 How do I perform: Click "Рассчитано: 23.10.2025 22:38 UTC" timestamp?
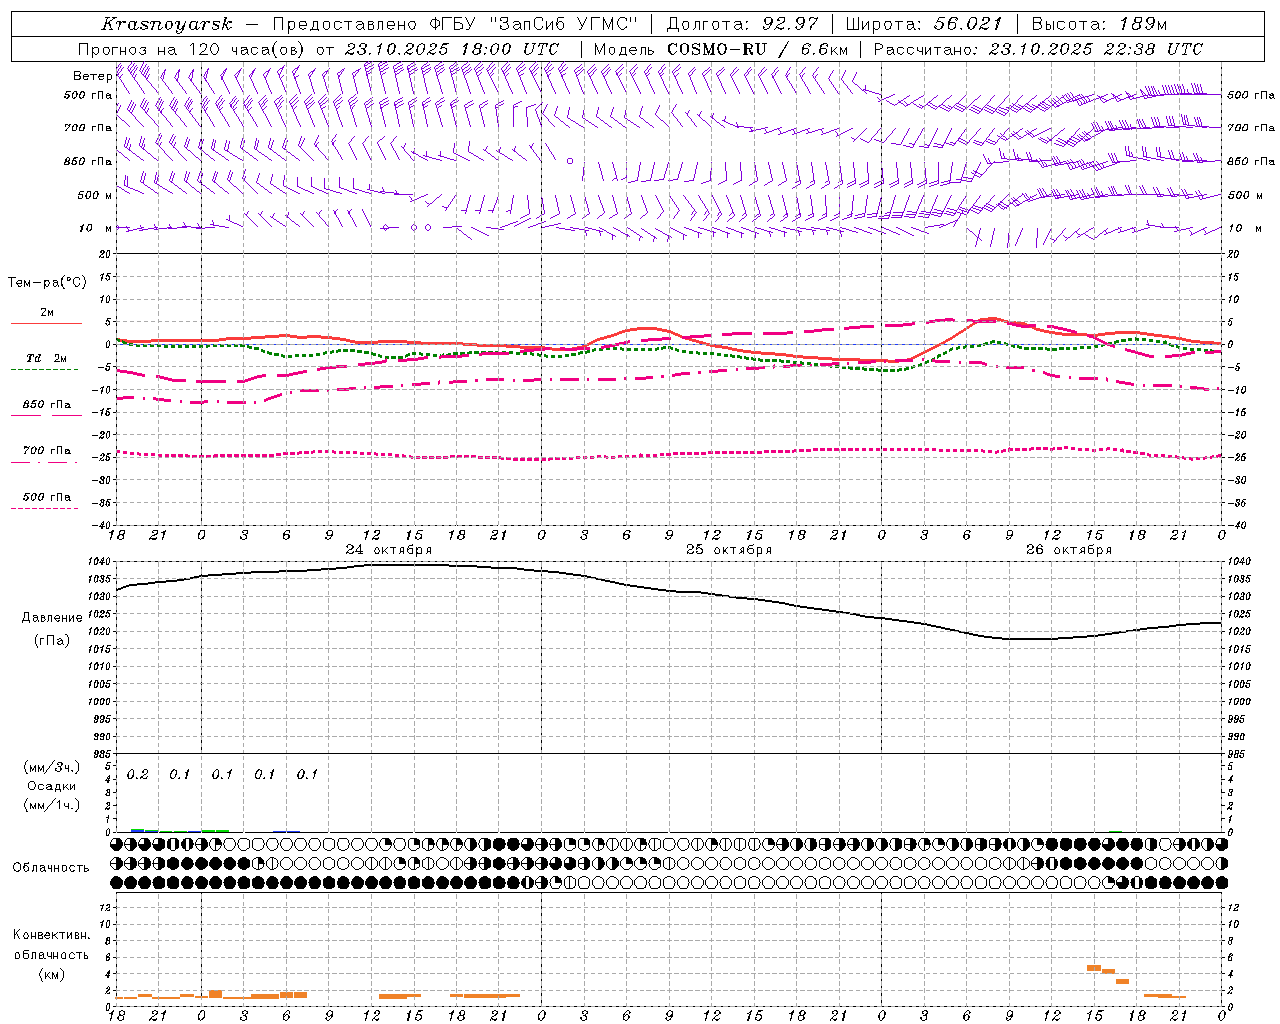(x=1038, y=49)
